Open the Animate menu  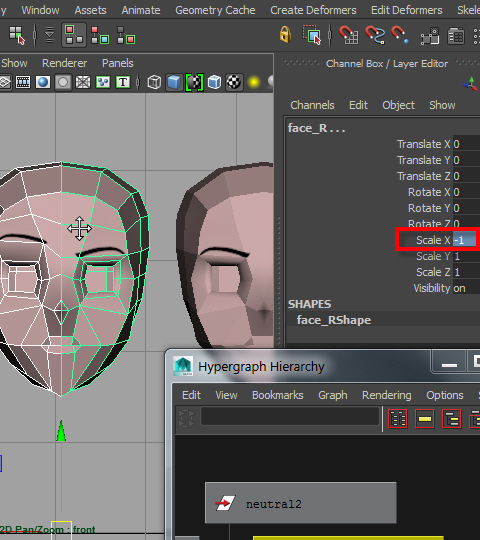[x=141, y=10]
